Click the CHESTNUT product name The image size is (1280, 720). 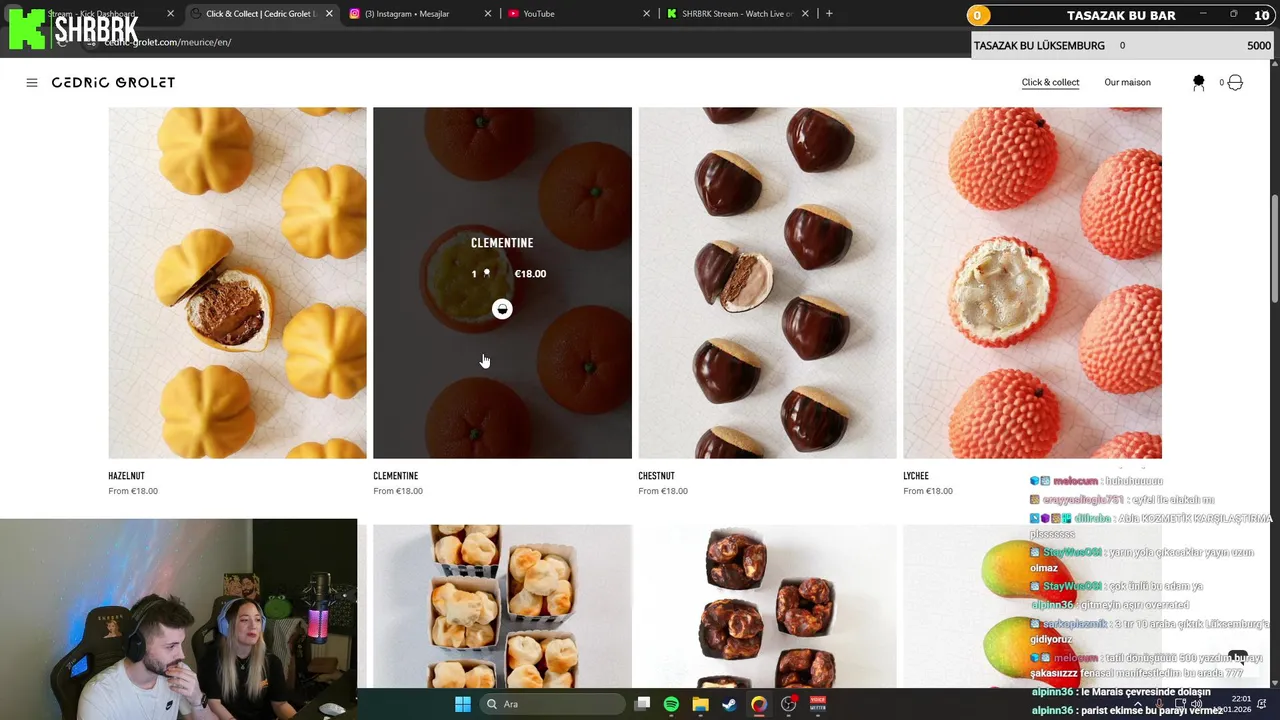tap(656, 476)
